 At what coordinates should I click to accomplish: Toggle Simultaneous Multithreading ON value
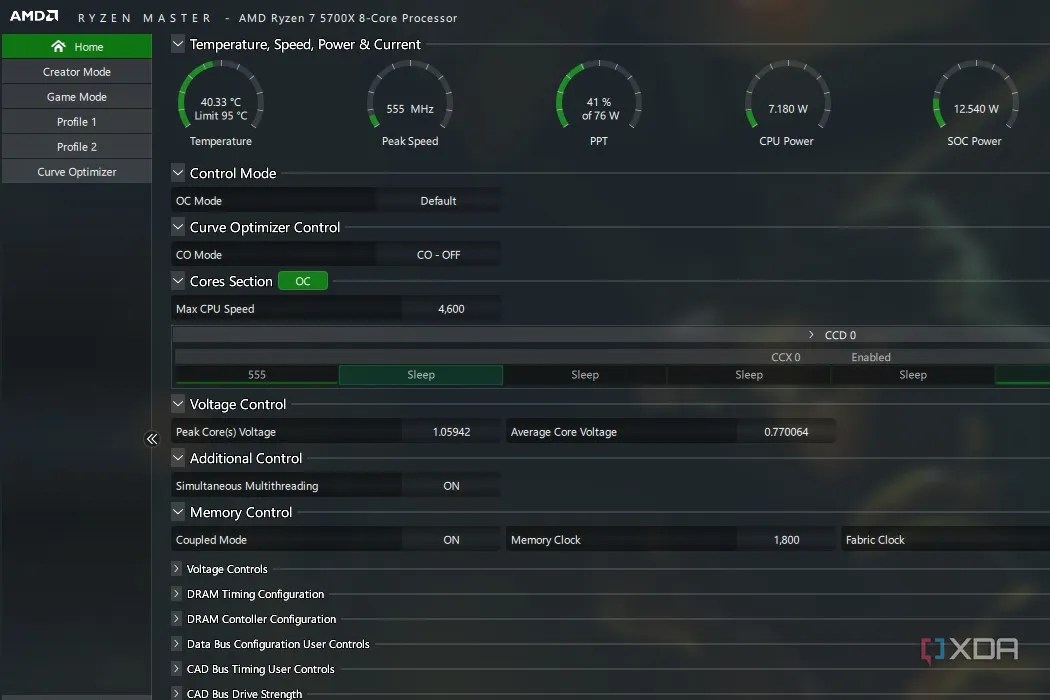pos(451,486)
